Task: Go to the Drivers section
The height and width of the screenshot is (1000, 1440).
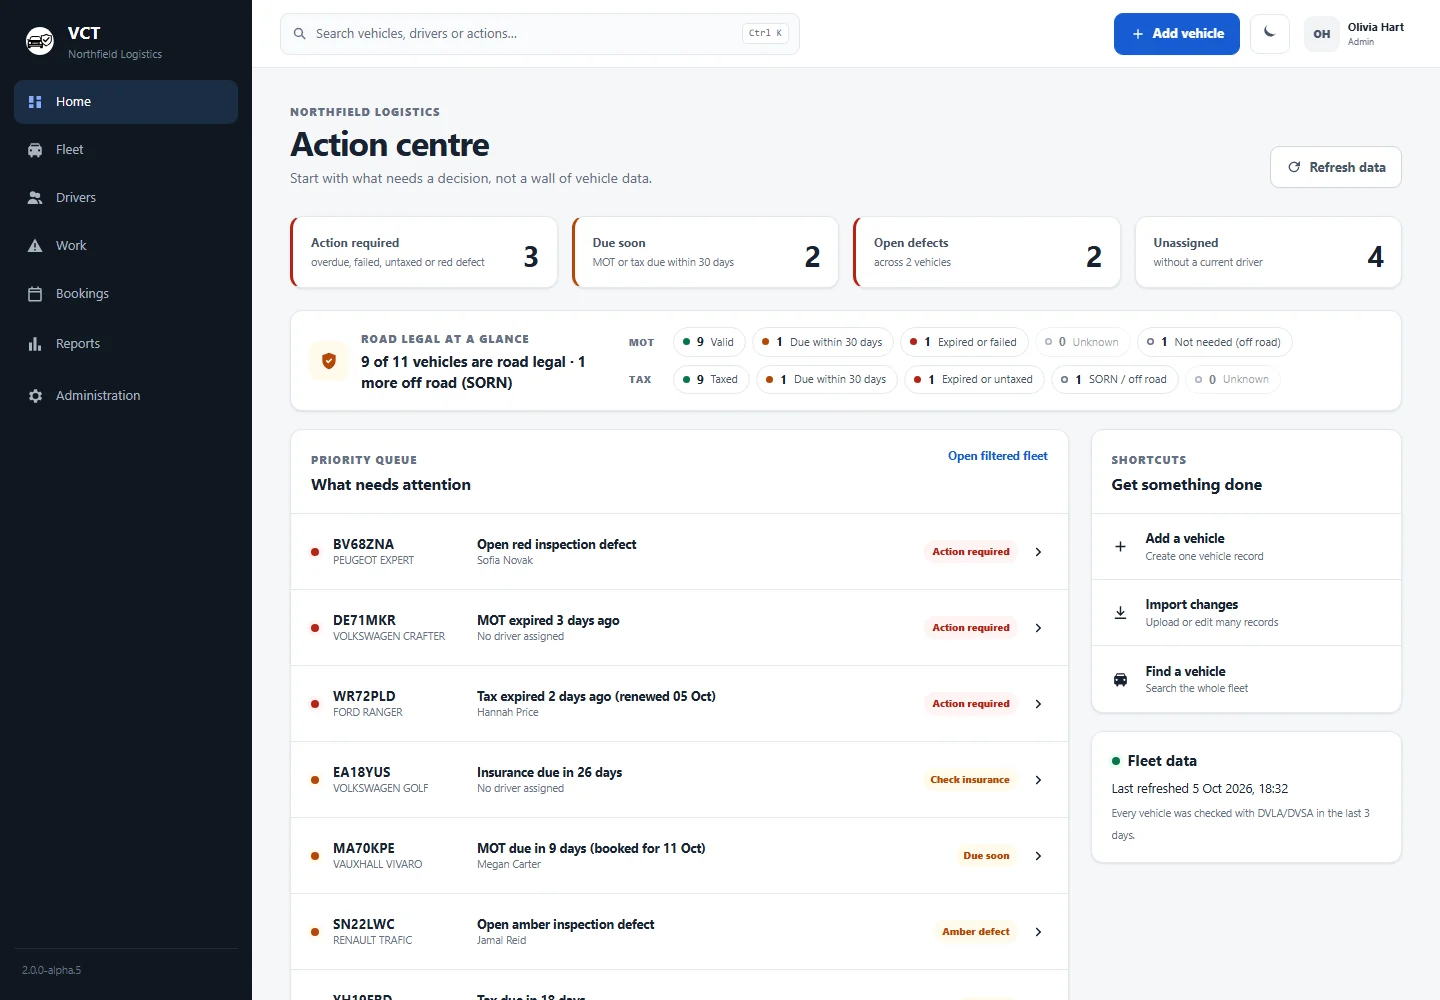Action: tap(126, 198)
